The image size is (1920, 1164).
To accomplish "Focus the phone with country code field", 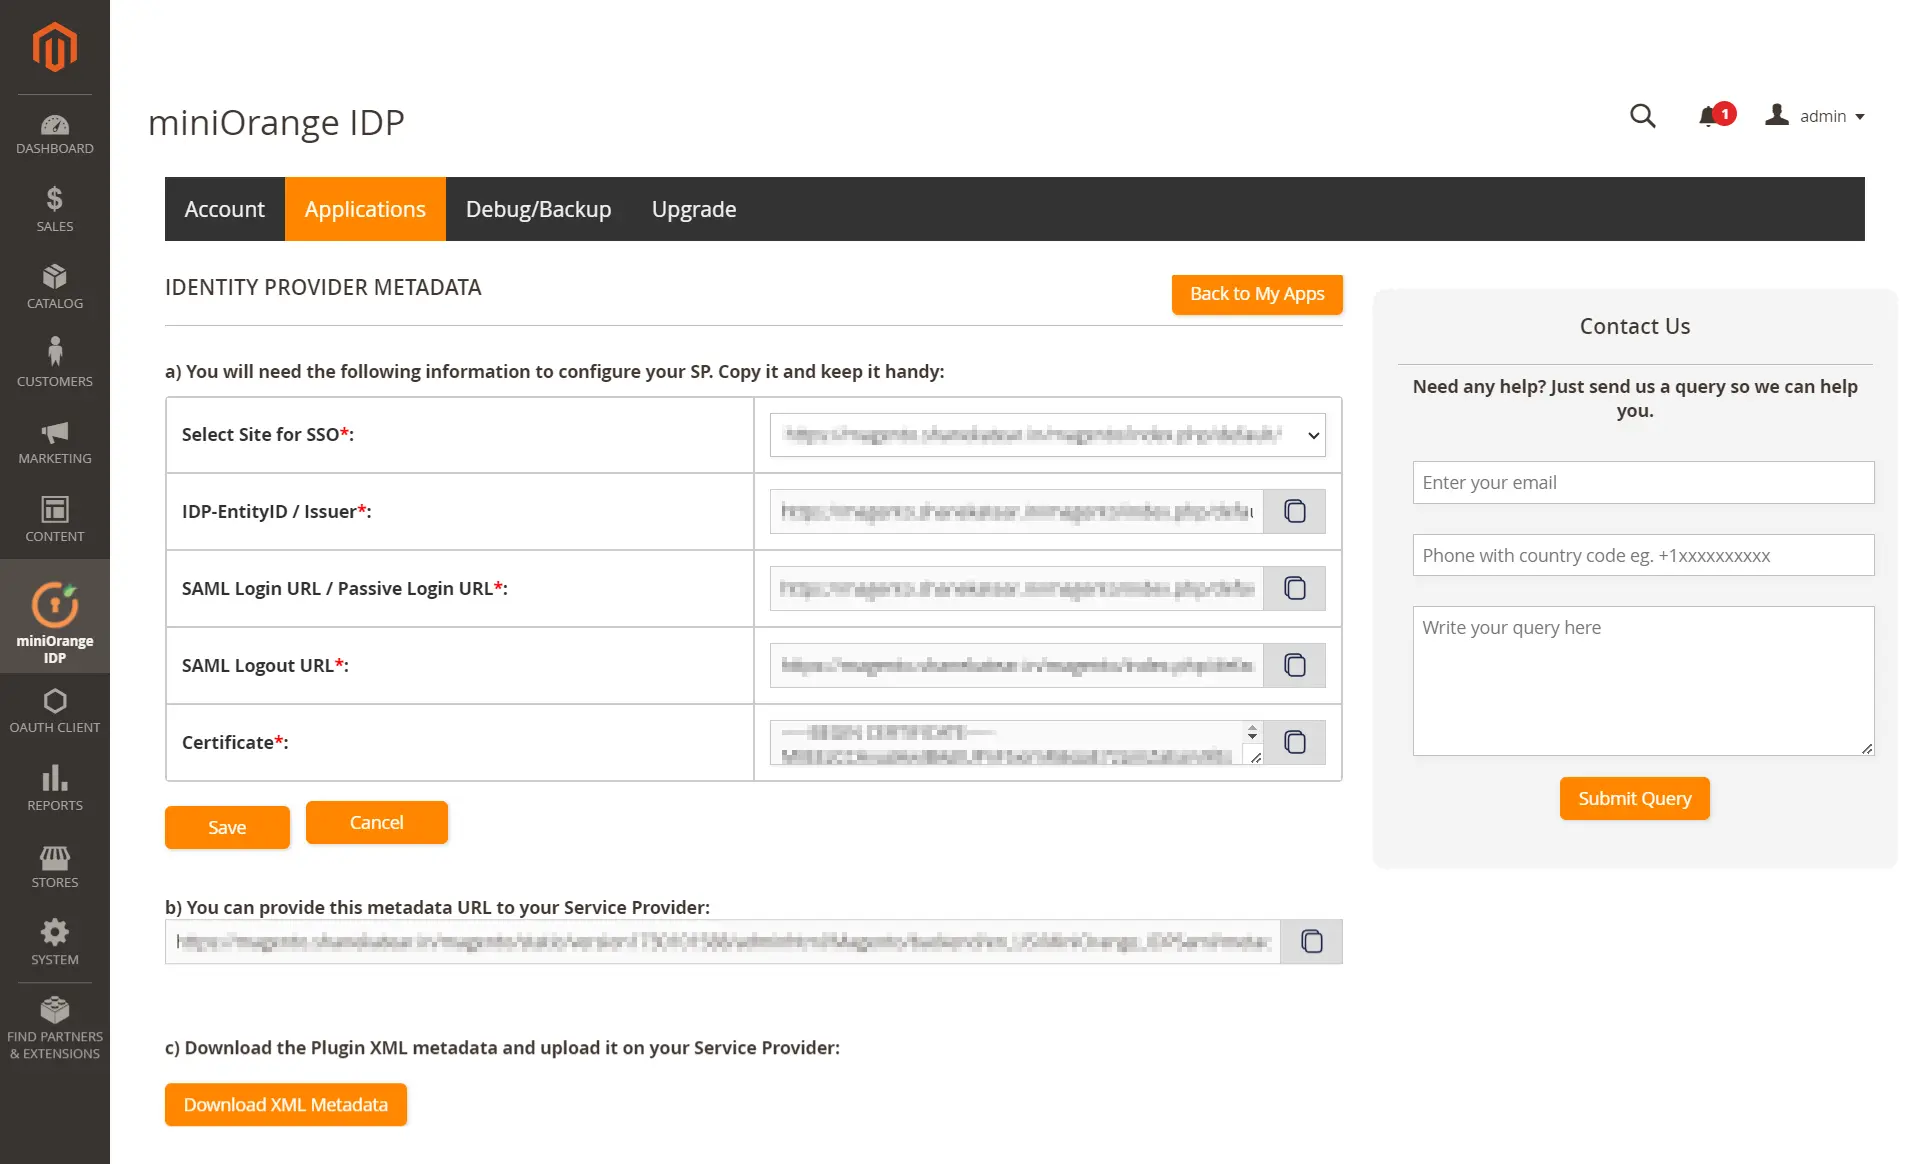I will coord(1643,555).
